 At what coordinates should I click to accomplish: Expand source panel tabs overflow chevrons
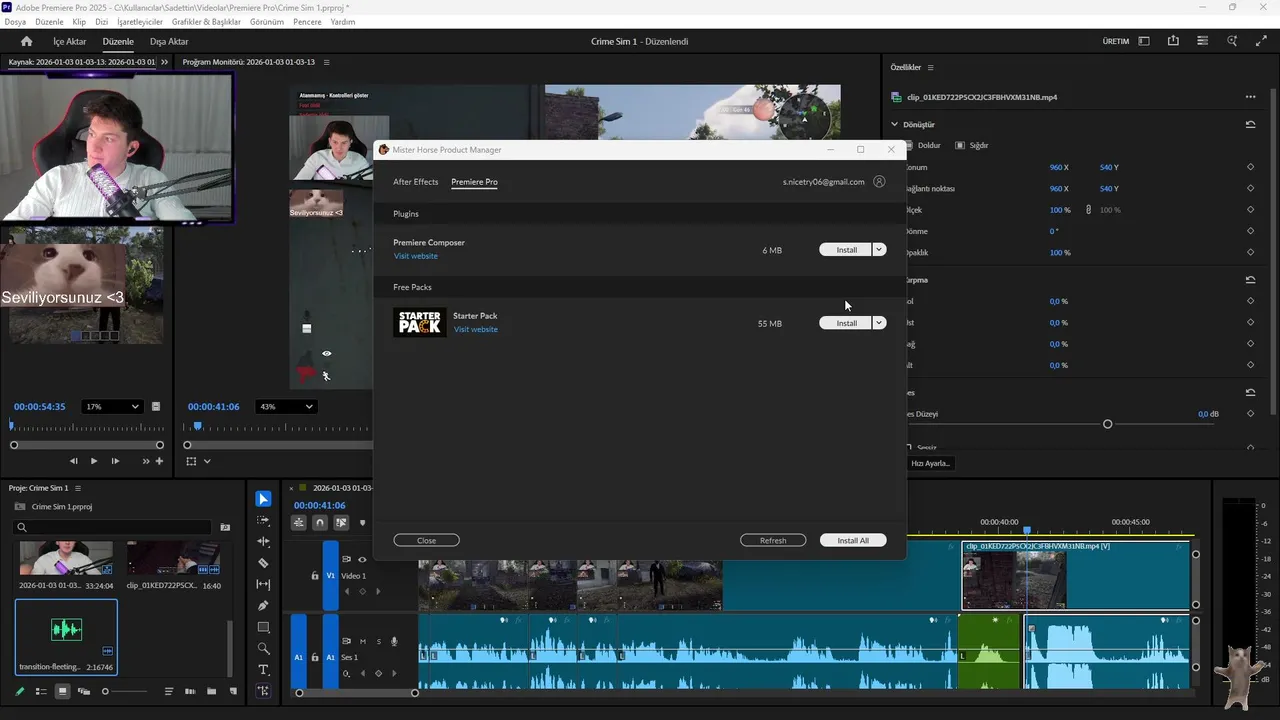[x=164, y=62]
